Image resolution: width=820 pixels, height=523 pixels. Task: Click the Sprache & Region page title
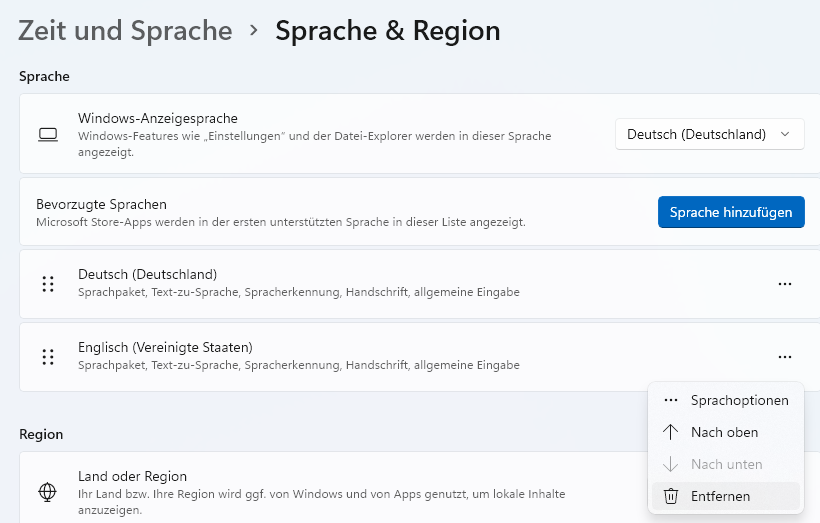coord(388,31)
